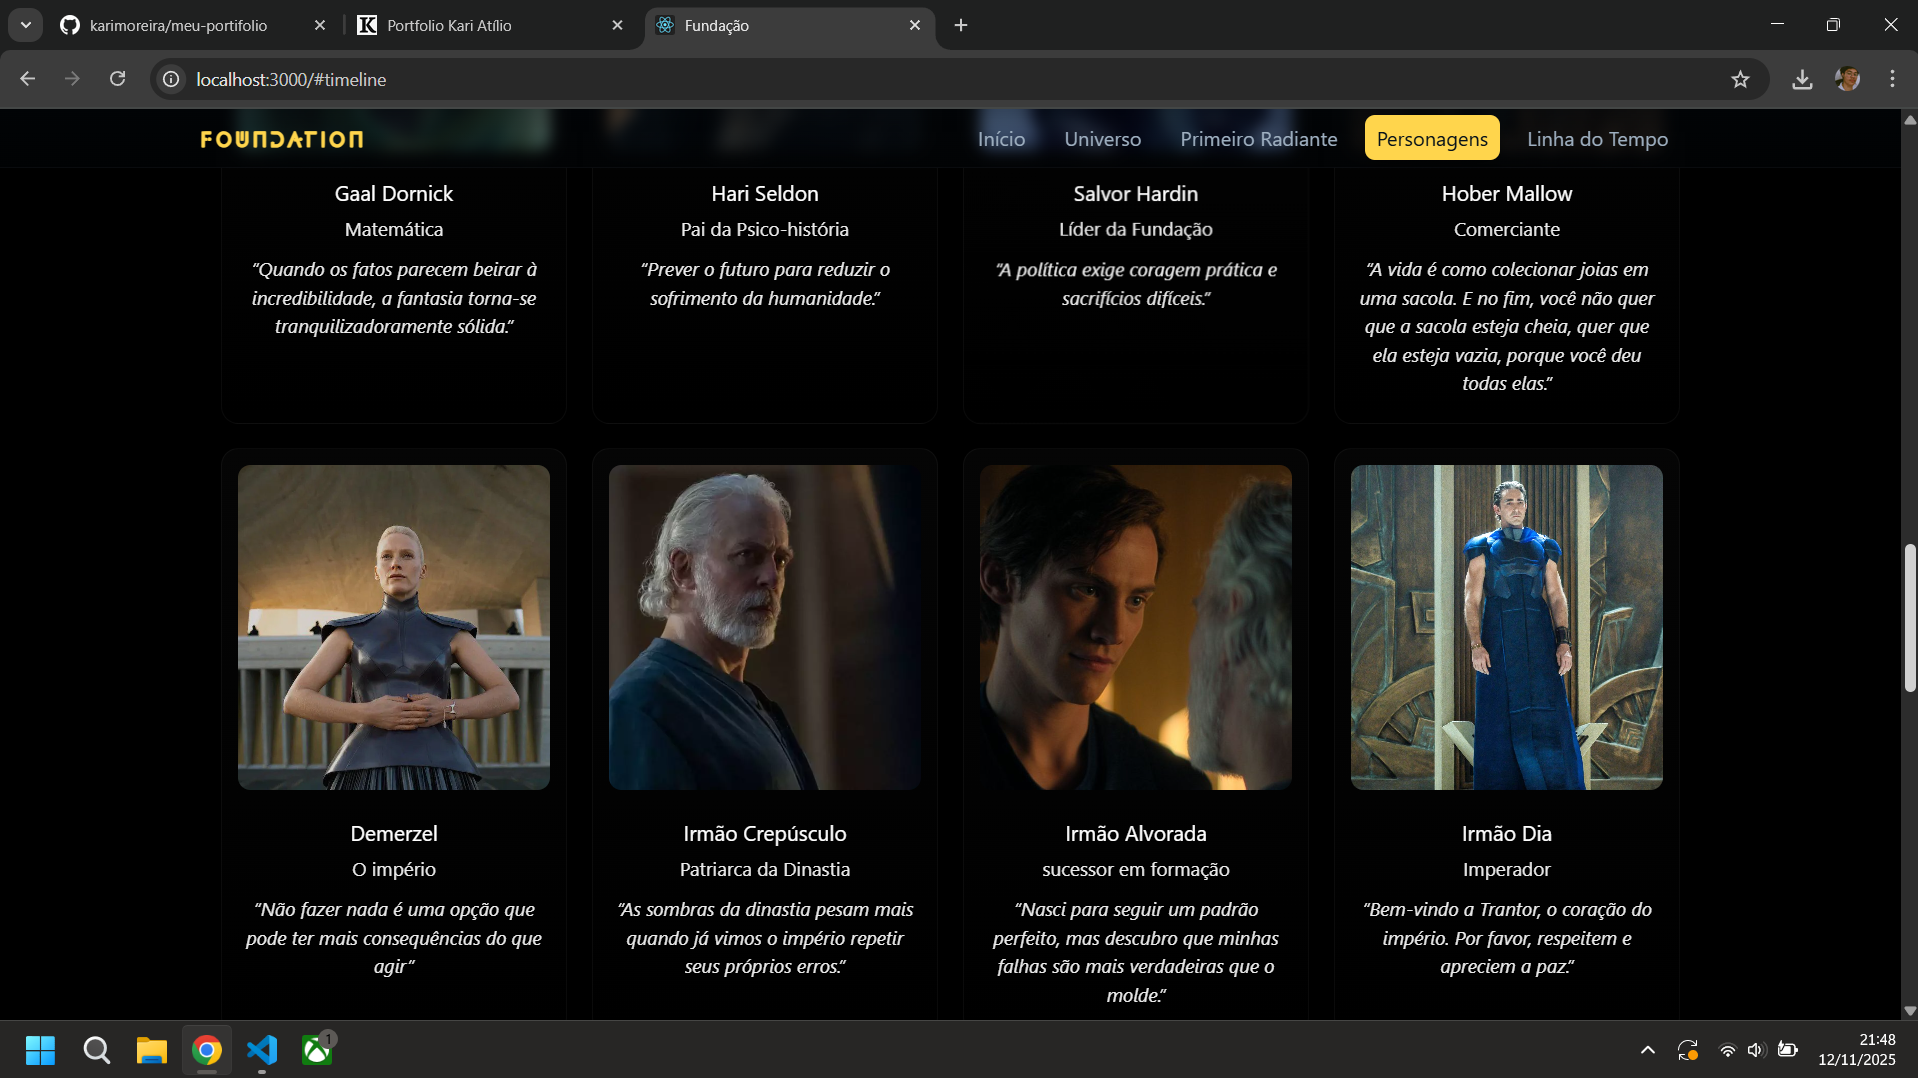
Task: View site information icon in the address bar
Action: [172, 79]
